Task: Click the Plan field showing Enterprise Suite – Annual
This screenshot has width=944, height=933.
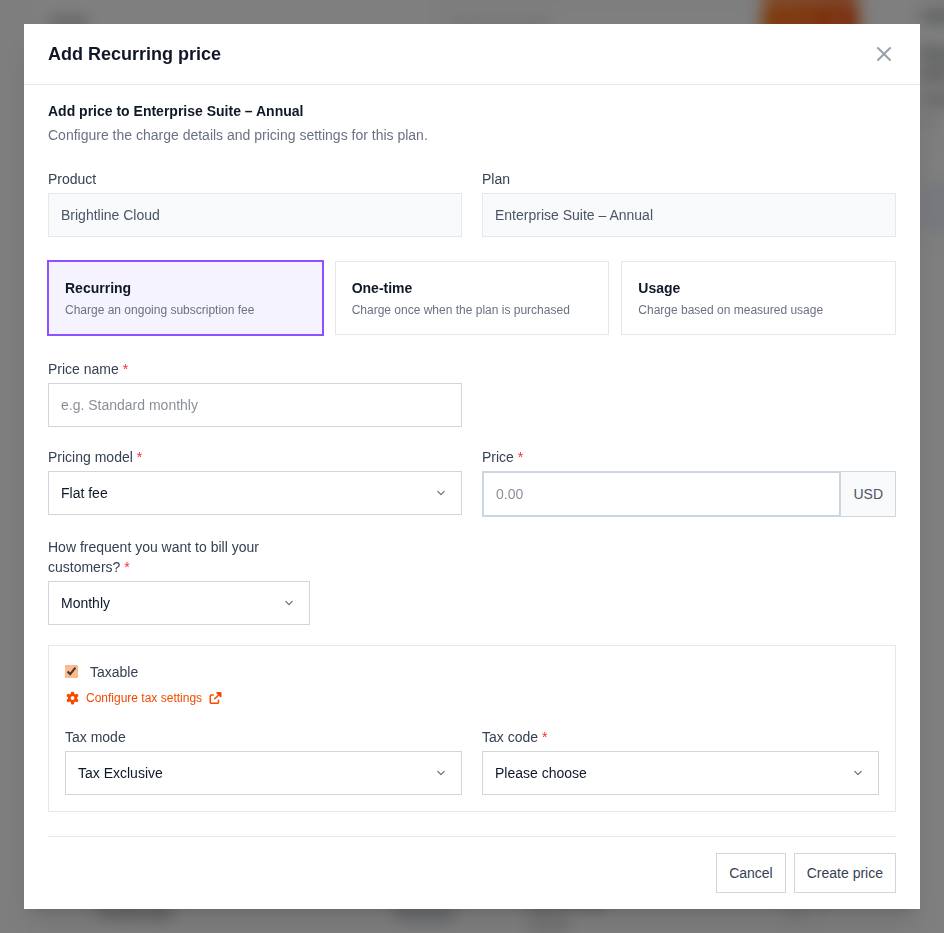Action: [x=689, y=215]
